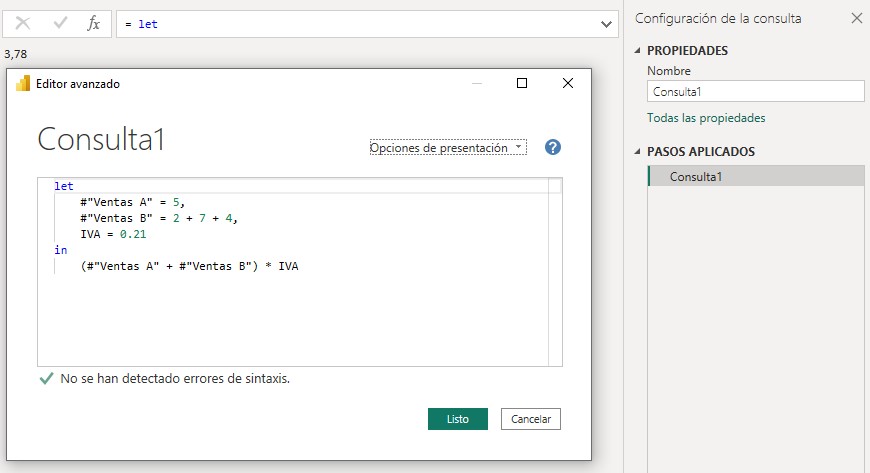Open help with the blue question icon

[553, 147]
